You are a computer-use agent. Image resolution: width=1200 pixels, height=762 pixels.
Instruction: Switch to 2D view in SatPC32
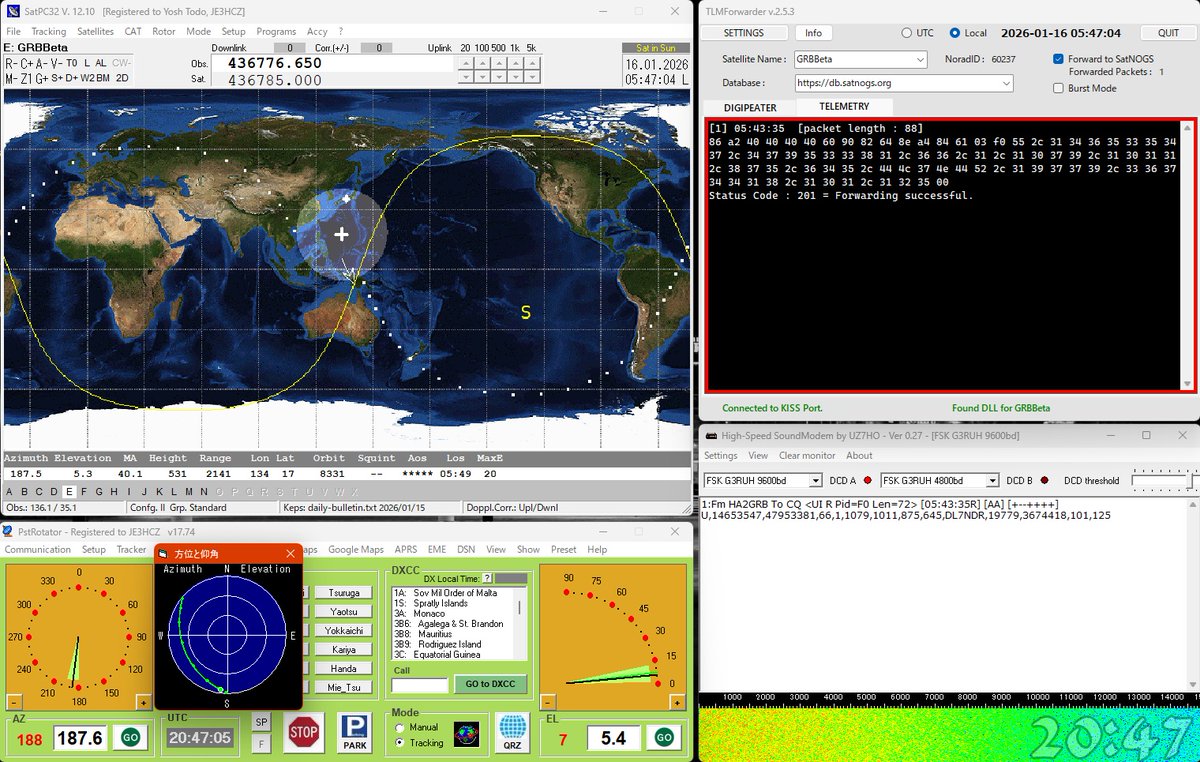(x=122, y=78)
